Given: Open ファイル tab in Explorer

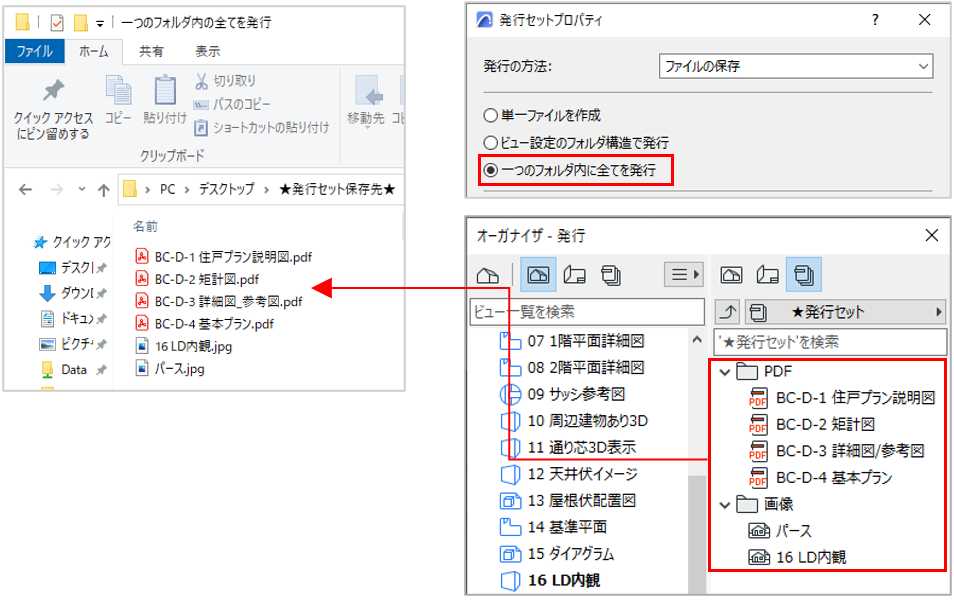Looking at the screenshot, I should (x=34, y=51).
